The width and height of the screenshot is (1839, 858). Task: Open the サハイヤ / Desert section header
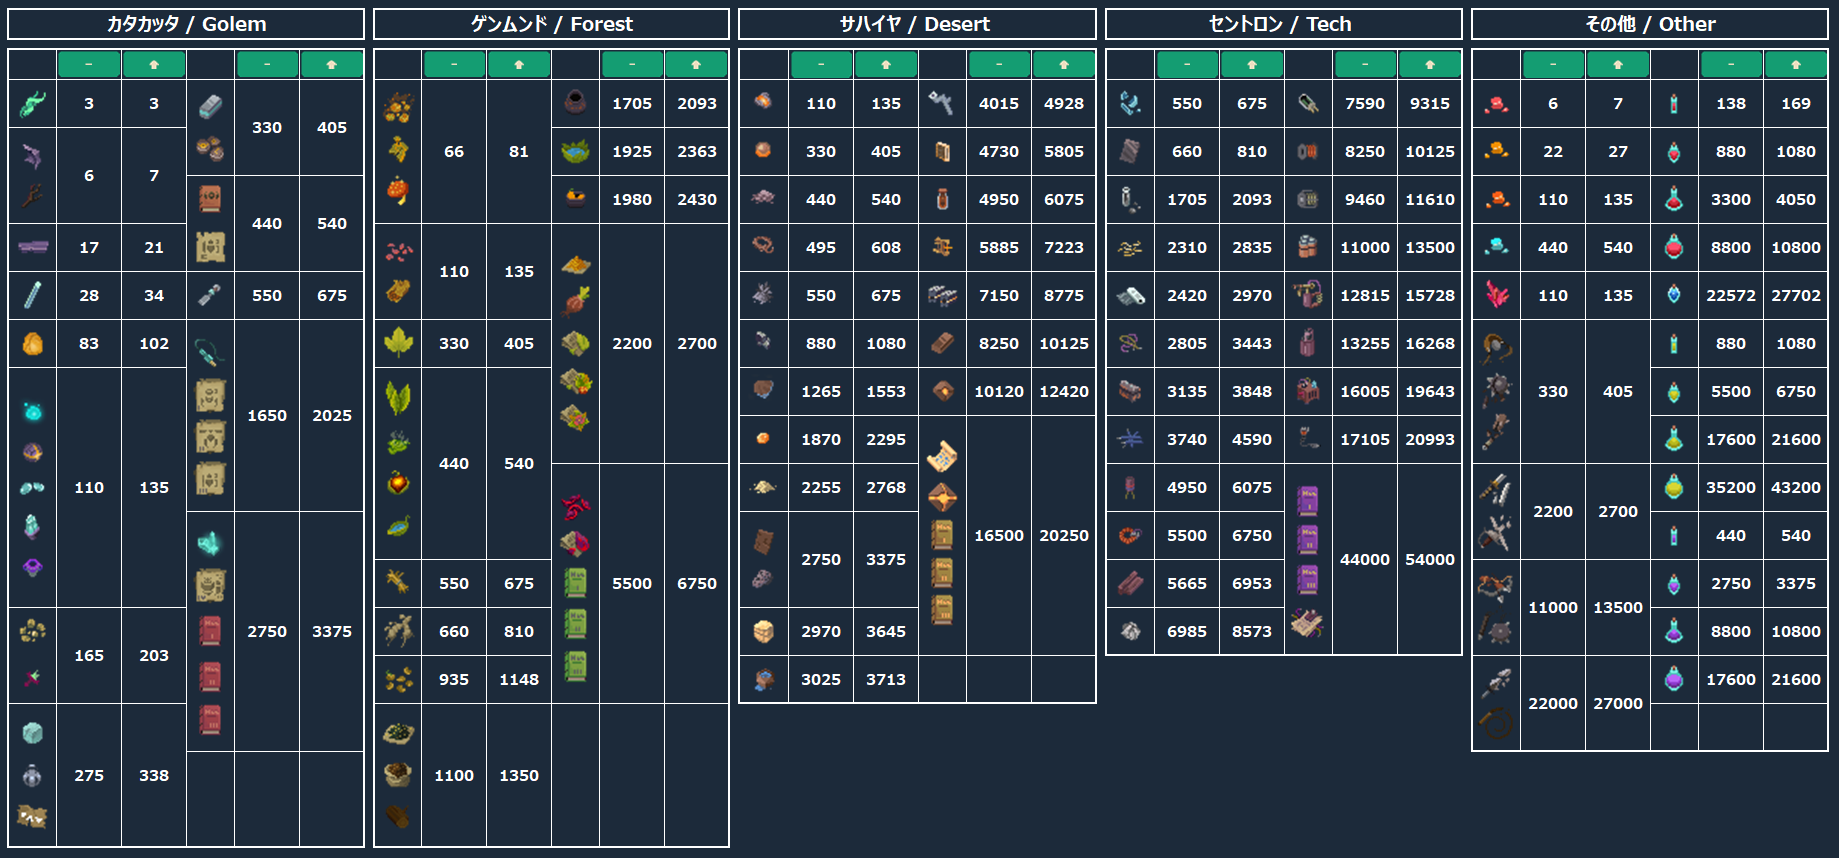917,24
